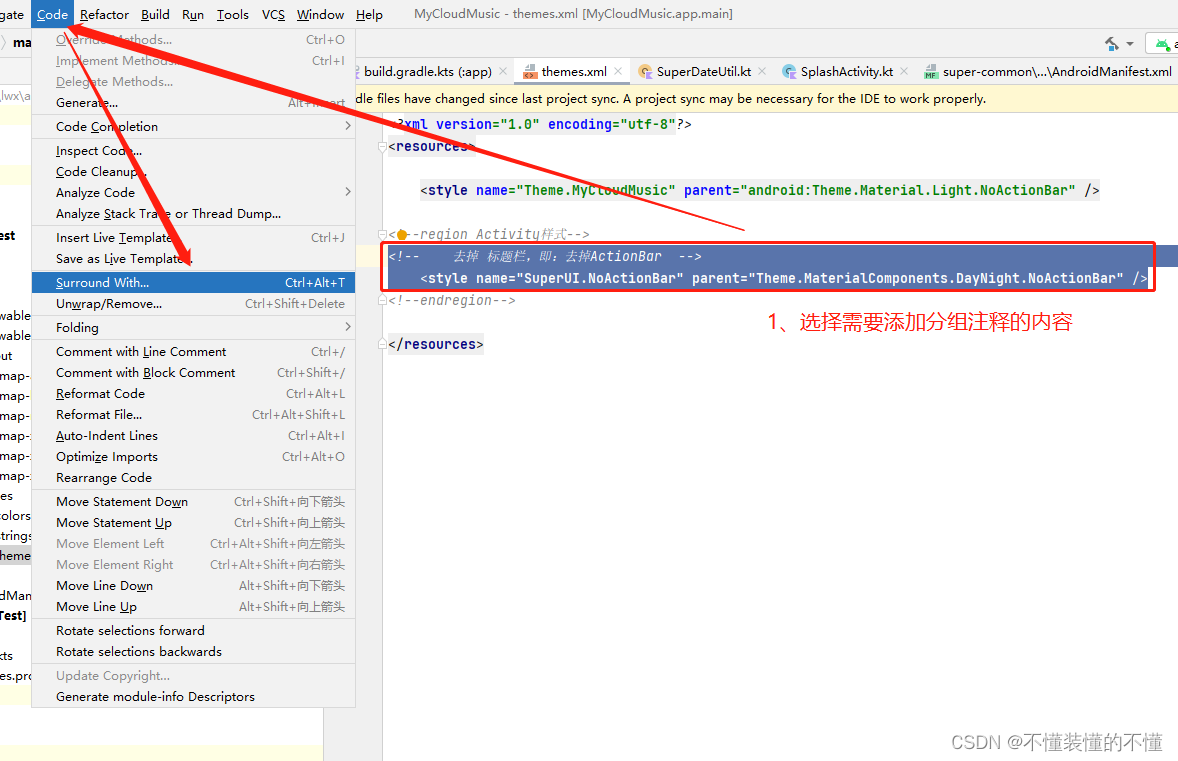1178x761 pixels.
Task: Open the Window menu
Action: 320,14
